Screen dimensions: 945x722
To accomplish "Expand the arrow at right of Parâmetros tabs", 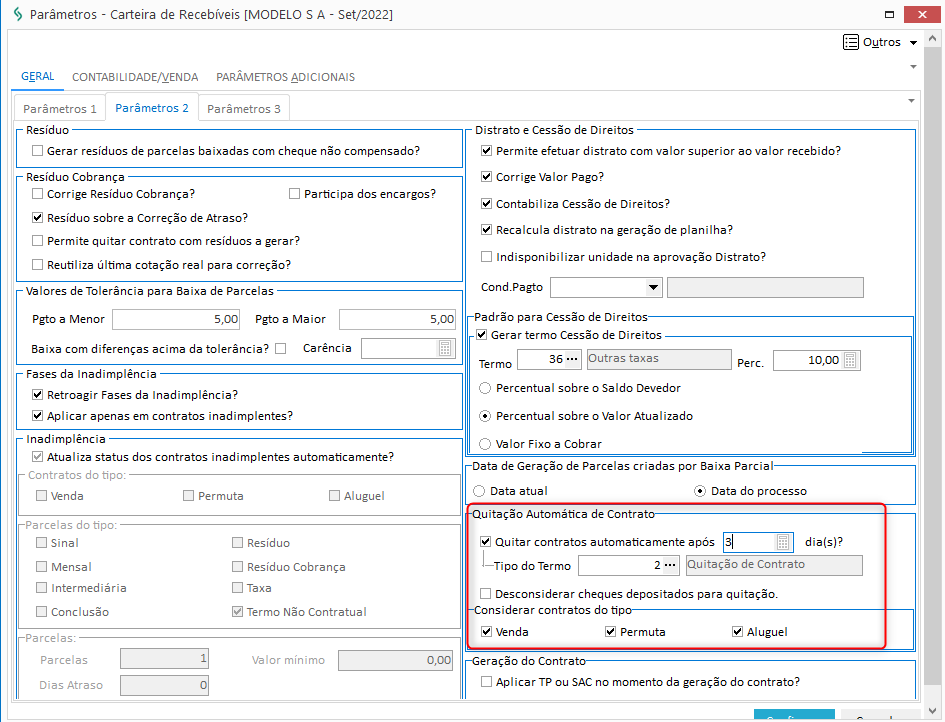I will (x=911, y=101).
